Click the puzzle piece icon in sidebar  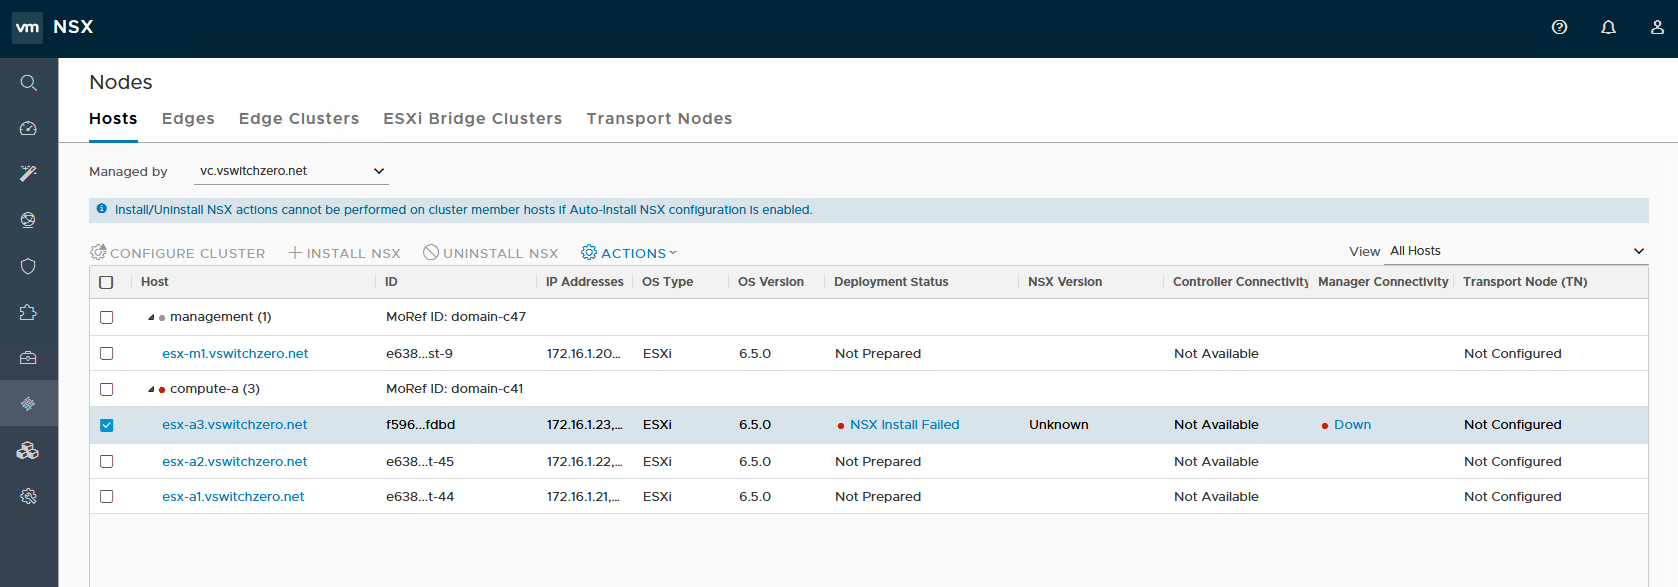point(28,312)
